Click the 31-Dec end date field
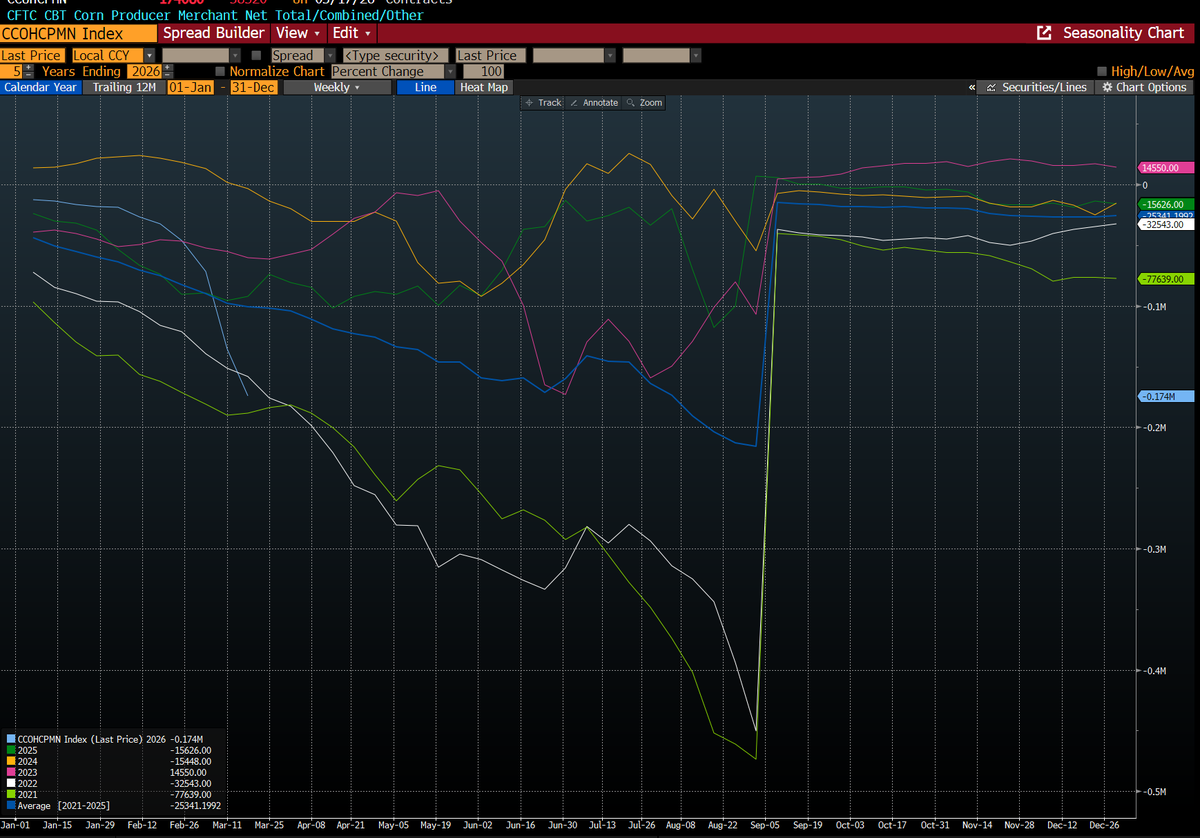 pyautogui.click(x=252, y=88)
